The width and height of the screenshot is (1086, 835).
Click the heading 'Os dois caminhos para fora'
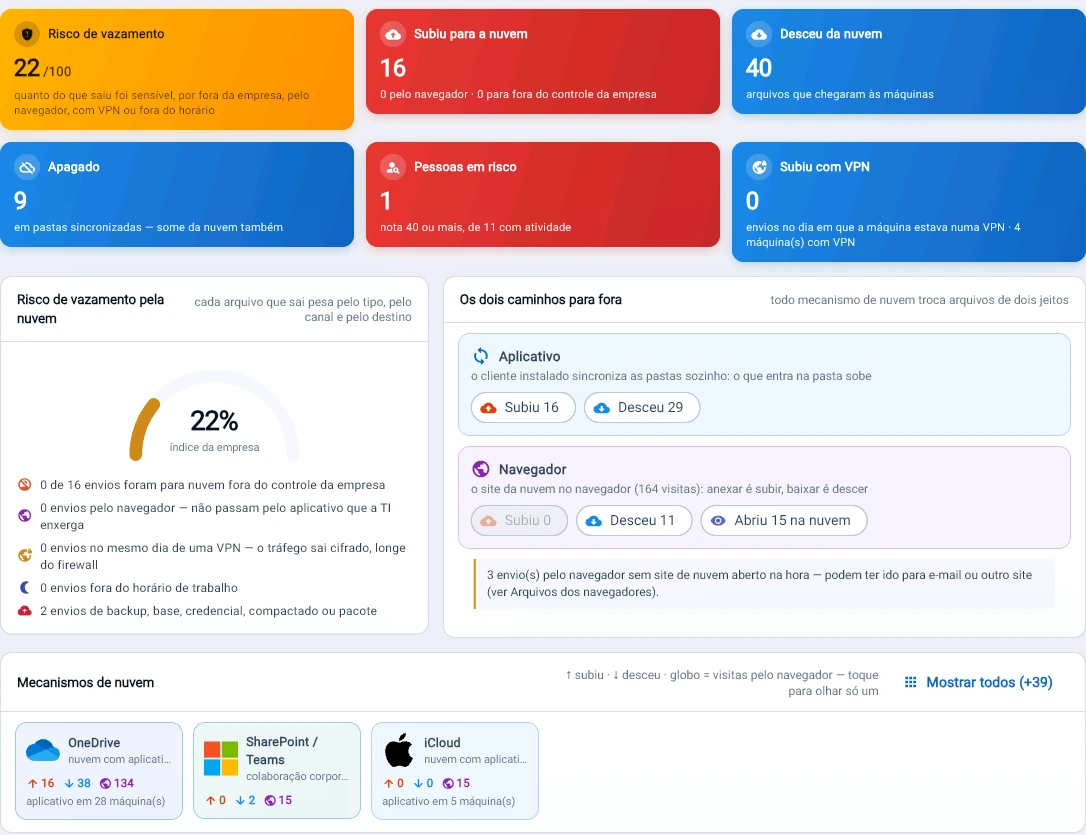pyautogui.click(x=541, y=300)
